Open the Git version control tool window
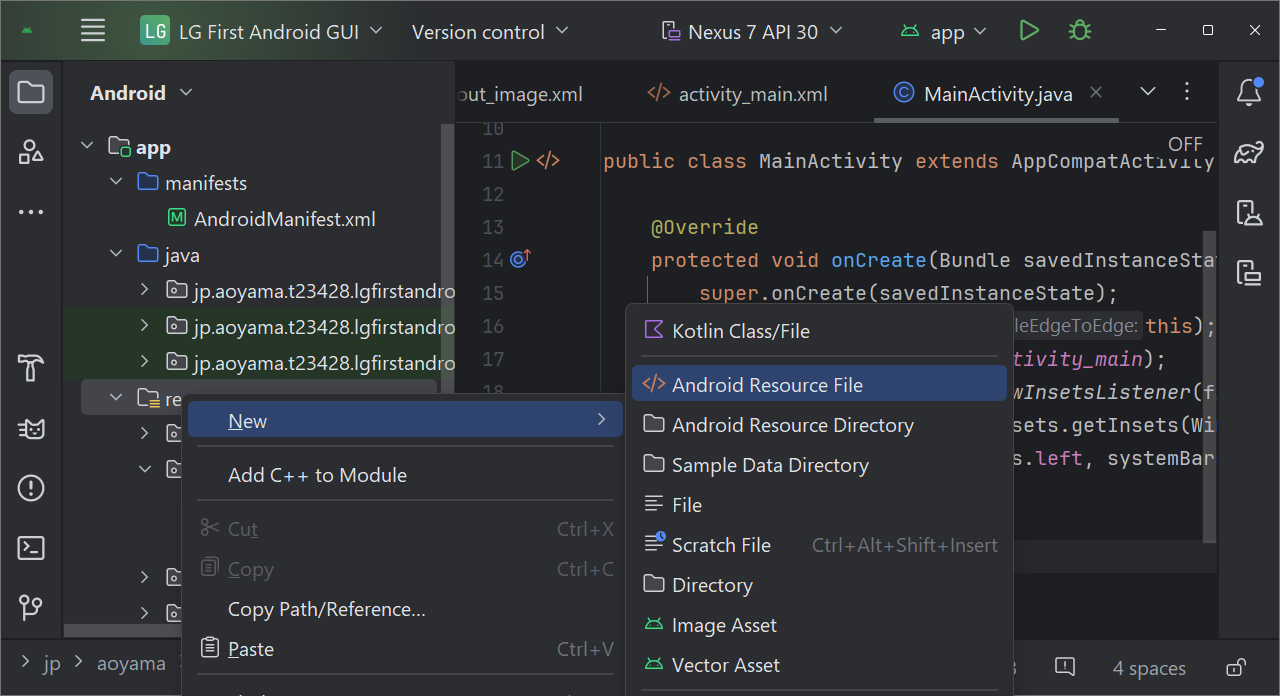1280x696 pixels. 31,607
